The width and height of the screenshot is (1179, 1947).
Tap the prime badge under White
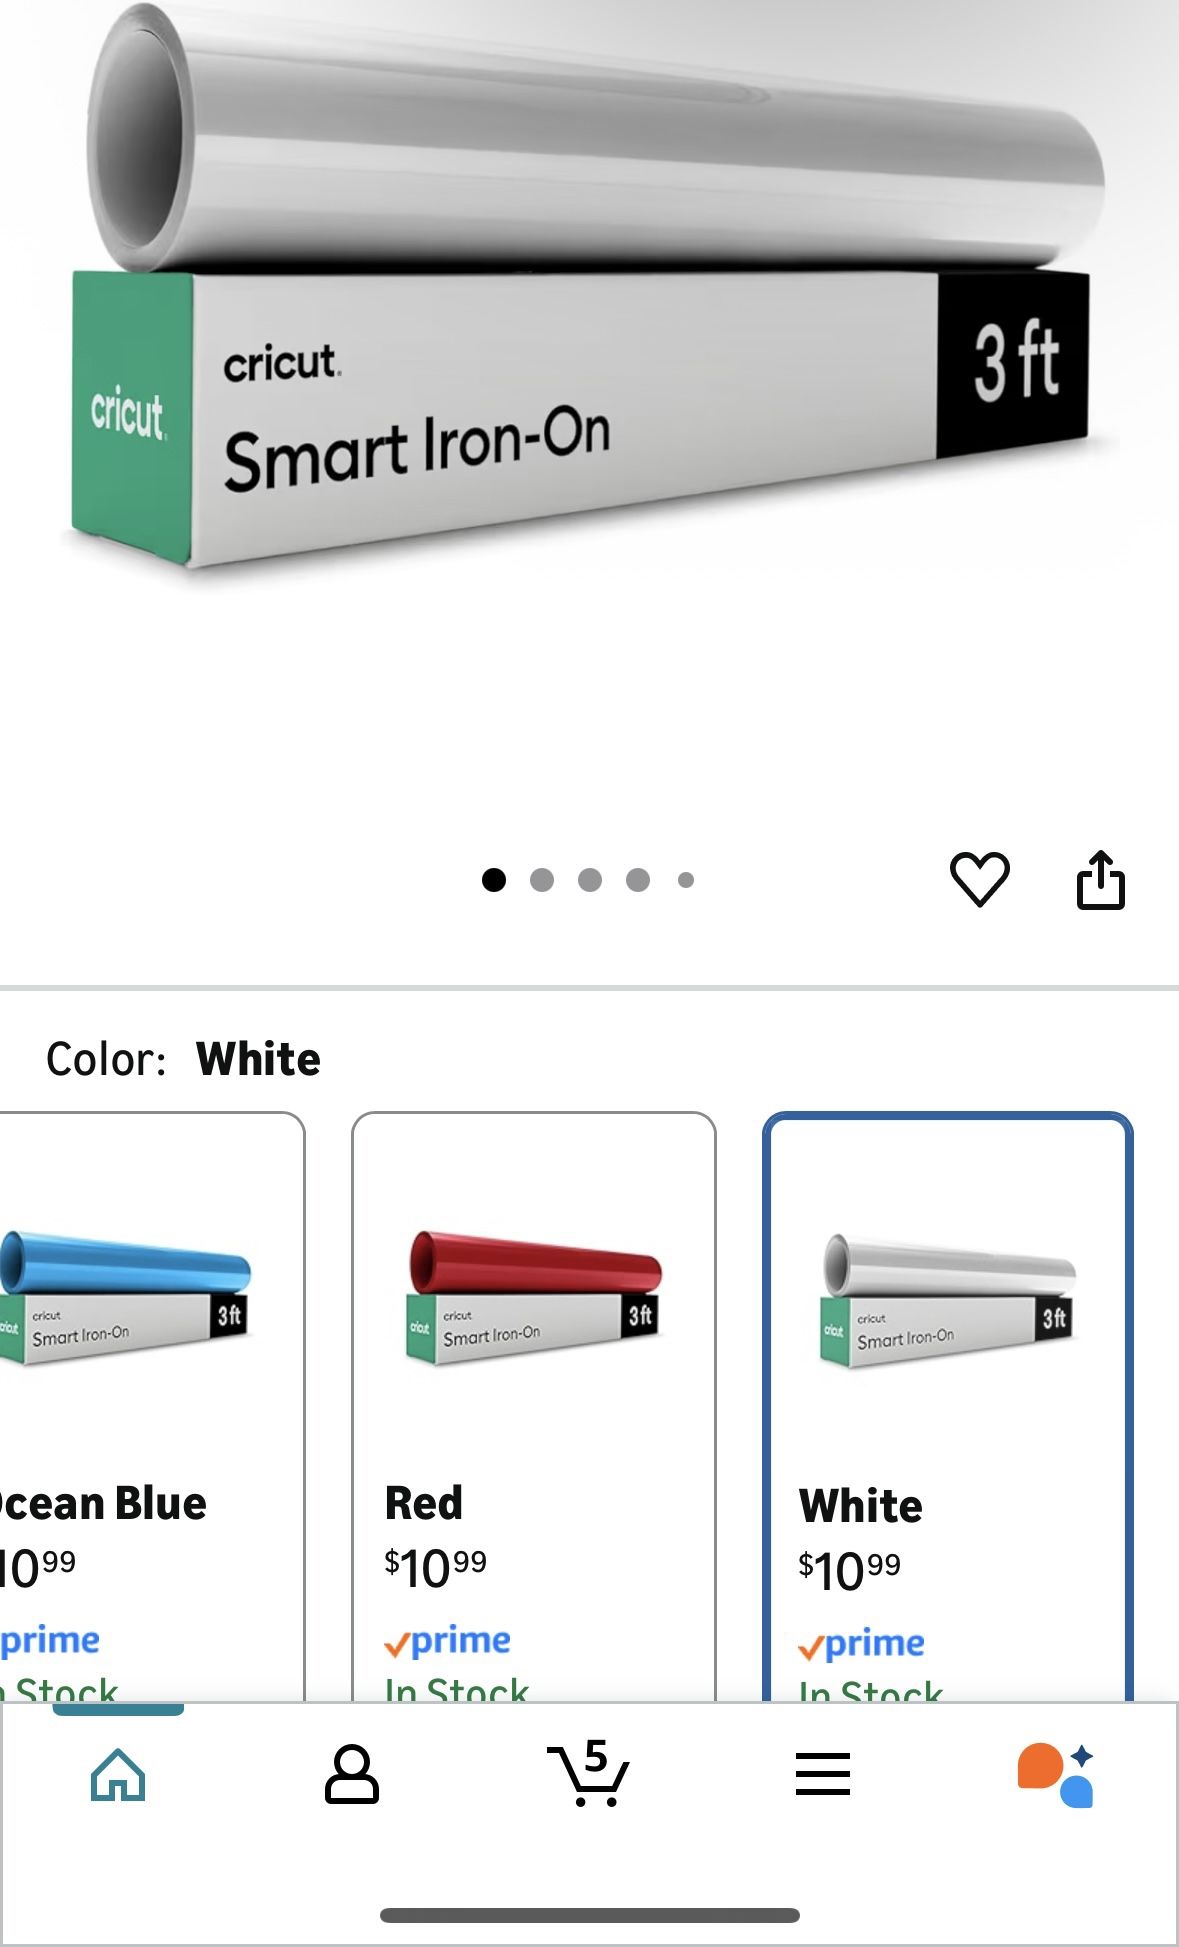pyautogui.click(x=861, y=1645)
